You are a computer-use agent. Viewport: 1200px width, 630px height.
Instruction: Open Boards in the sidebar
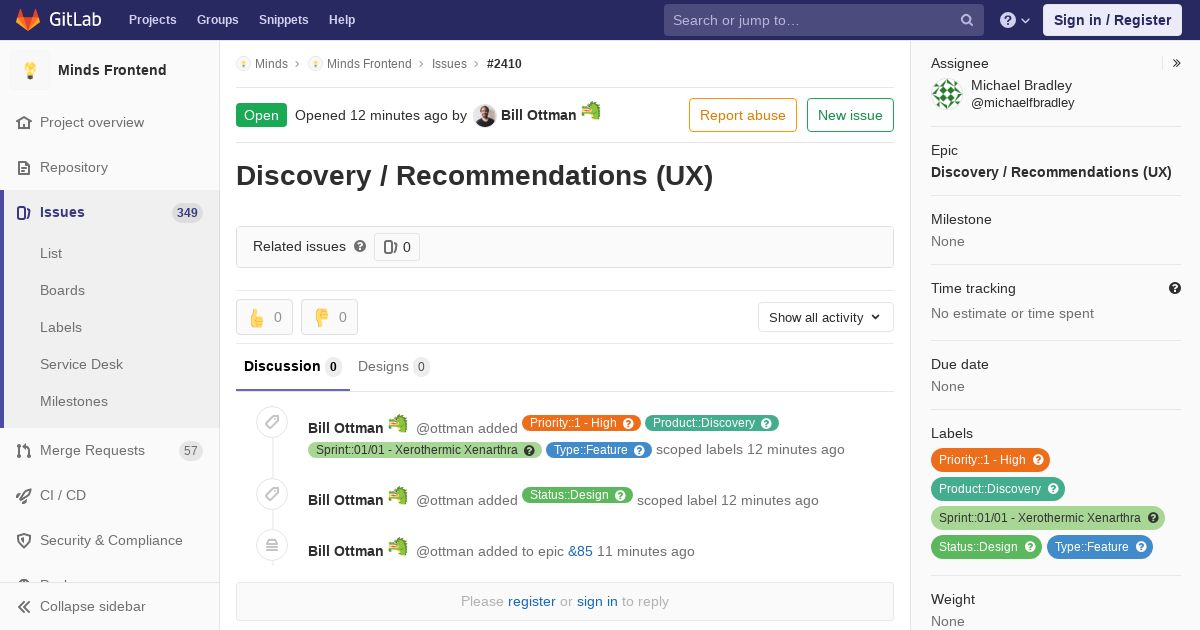point(62,290)
